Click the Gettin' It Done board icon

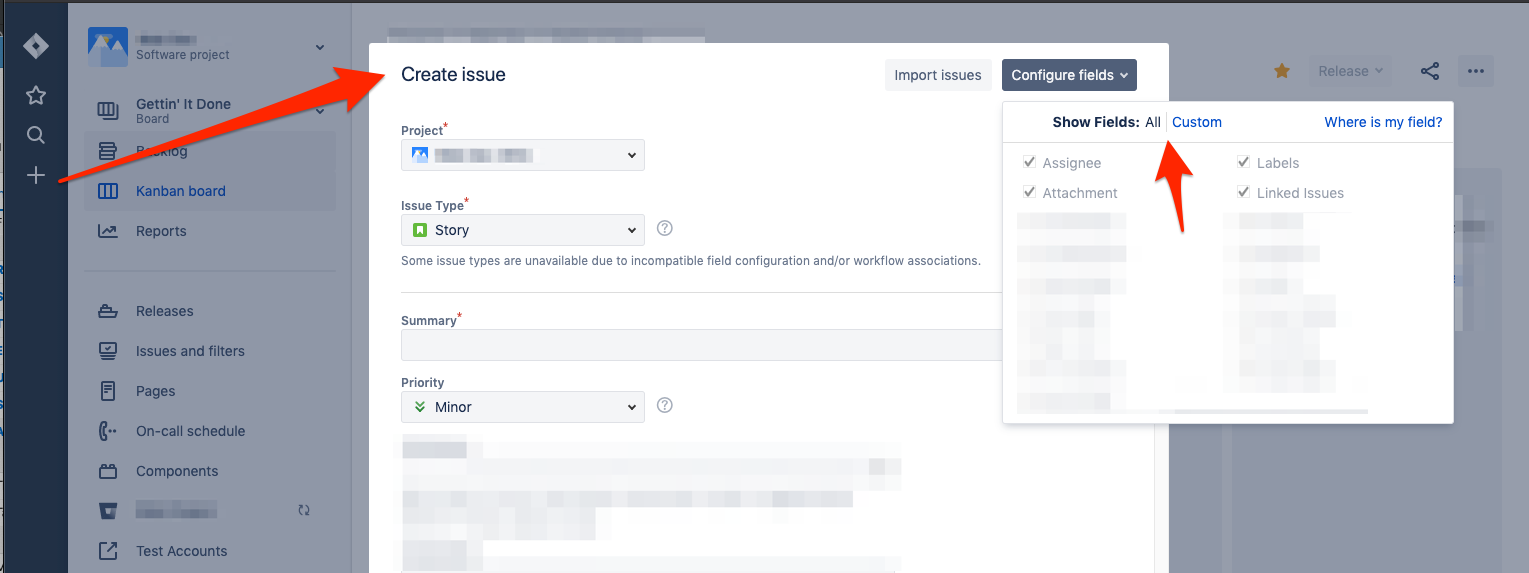108,110
